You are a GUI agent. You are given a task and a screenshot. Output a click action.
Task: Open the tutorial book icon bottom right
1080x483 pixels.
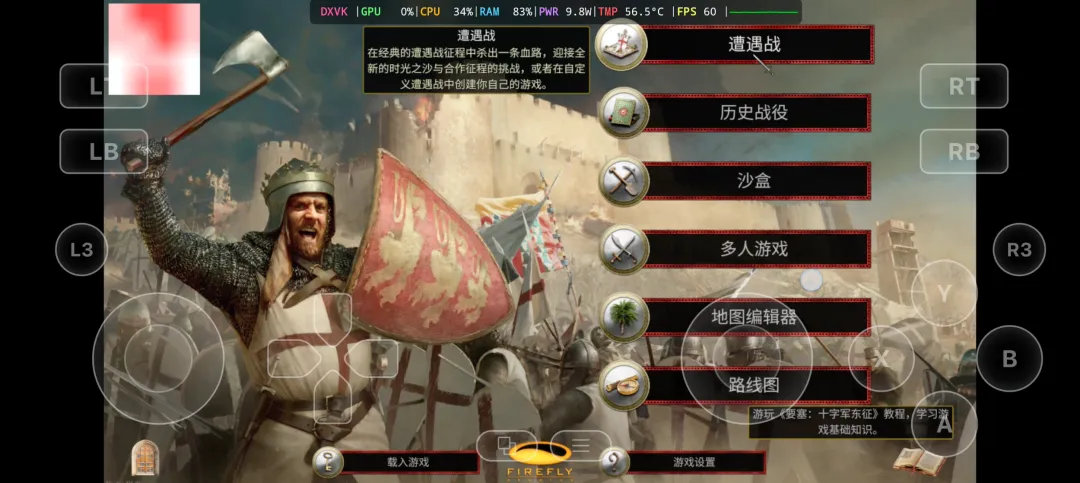tap(919, 460)
